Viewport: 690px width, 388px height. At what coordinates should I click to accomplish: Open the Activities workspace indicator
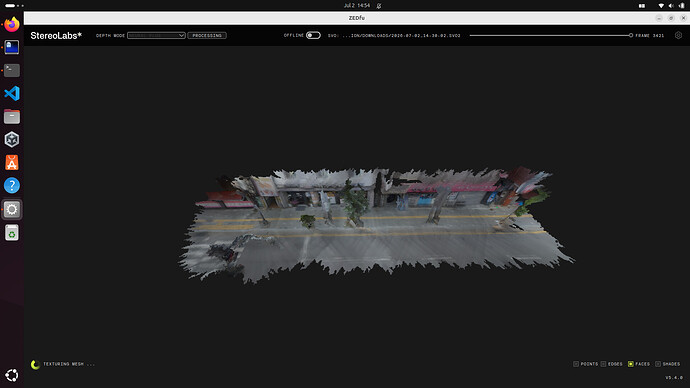click(x=15, y=6)
